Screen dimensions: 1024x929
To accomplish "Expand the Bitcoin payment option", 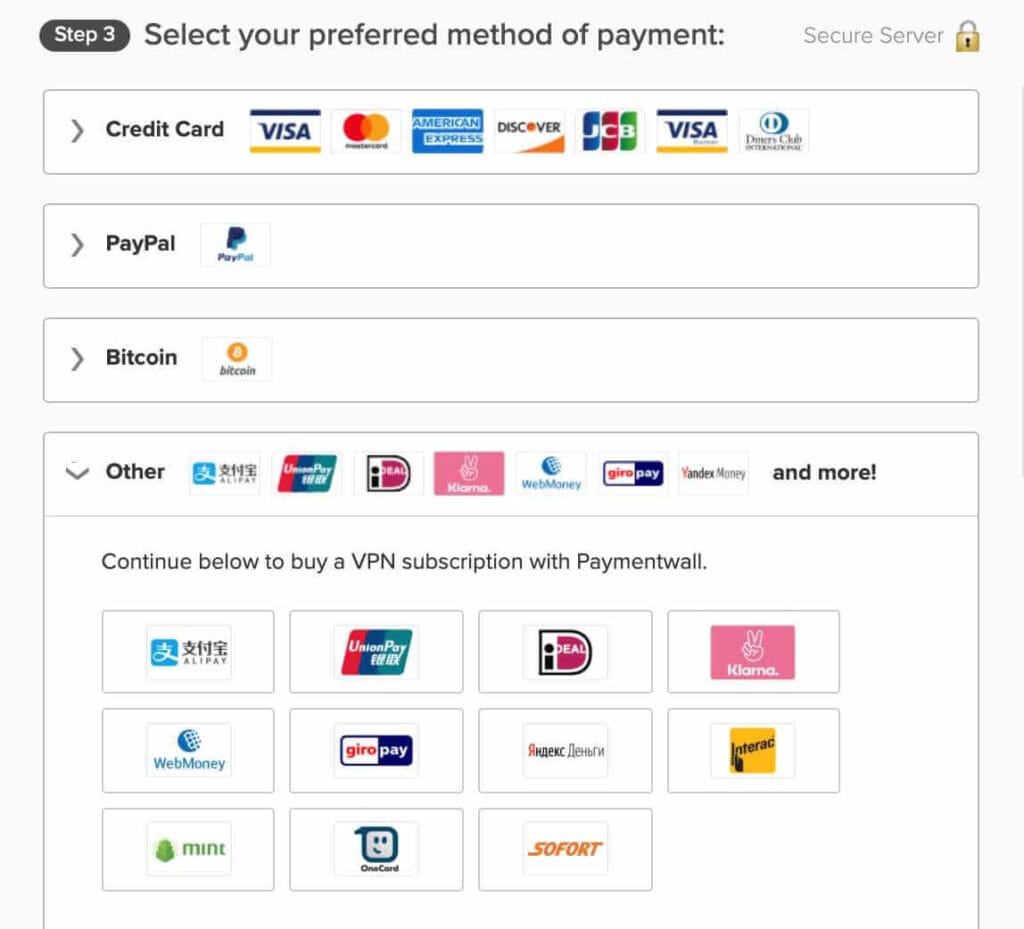I will [x=77, y=359].
